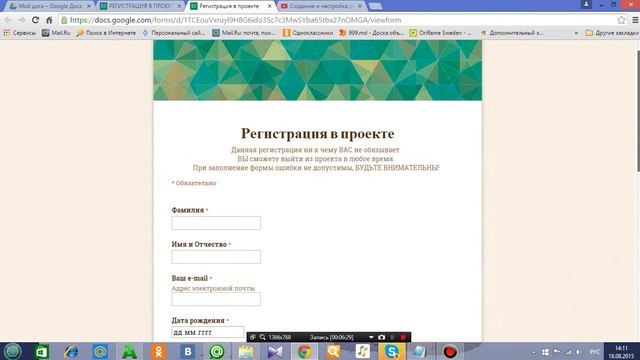Switch to the Google Диск tab
Image resolution: width=640 pixels, height=360 pixels.
50,6
